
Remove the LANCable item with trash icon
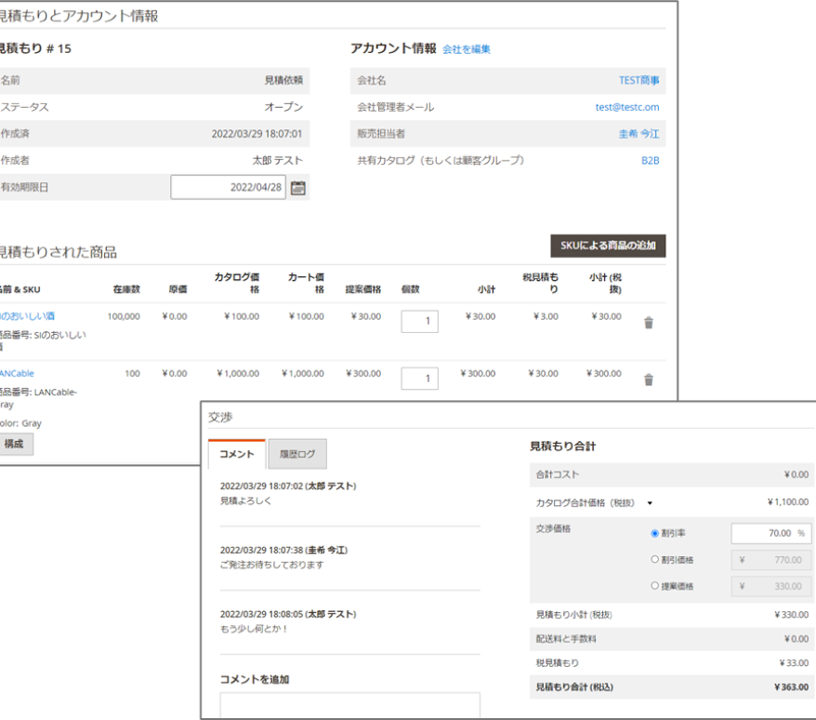648,380
